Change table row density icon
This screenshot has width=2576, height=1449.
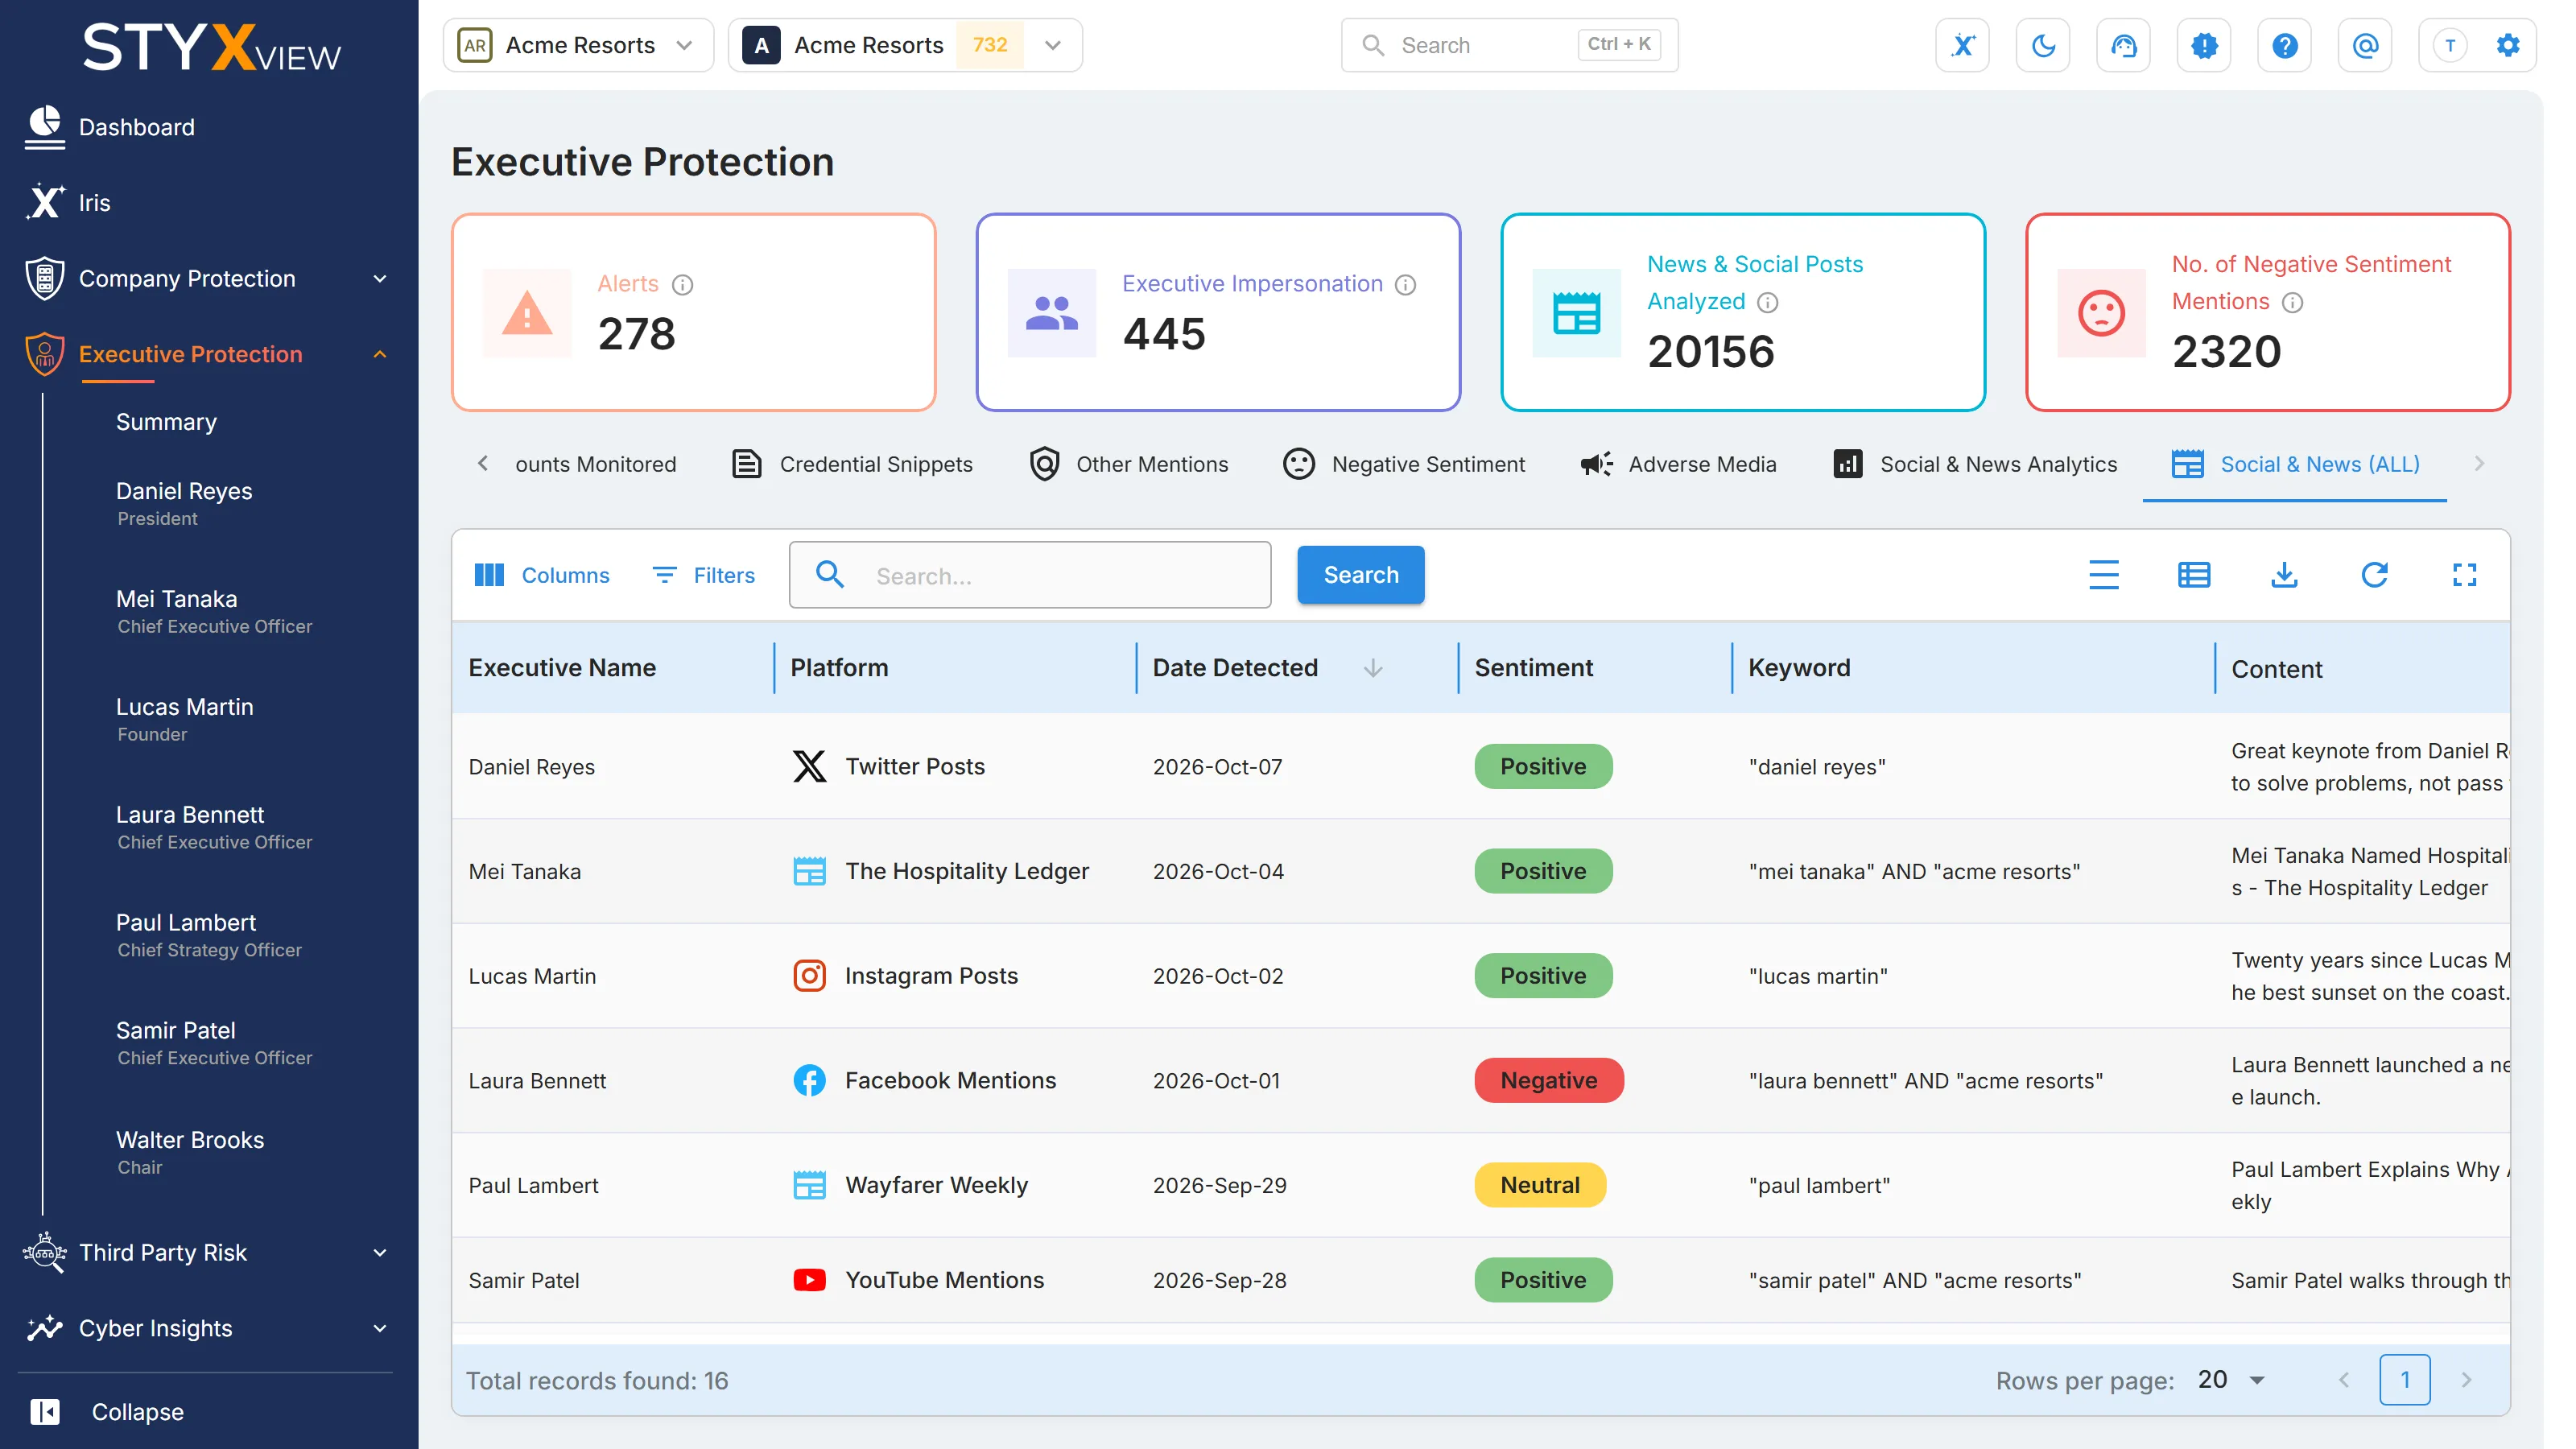click(x=2104, y=575)
